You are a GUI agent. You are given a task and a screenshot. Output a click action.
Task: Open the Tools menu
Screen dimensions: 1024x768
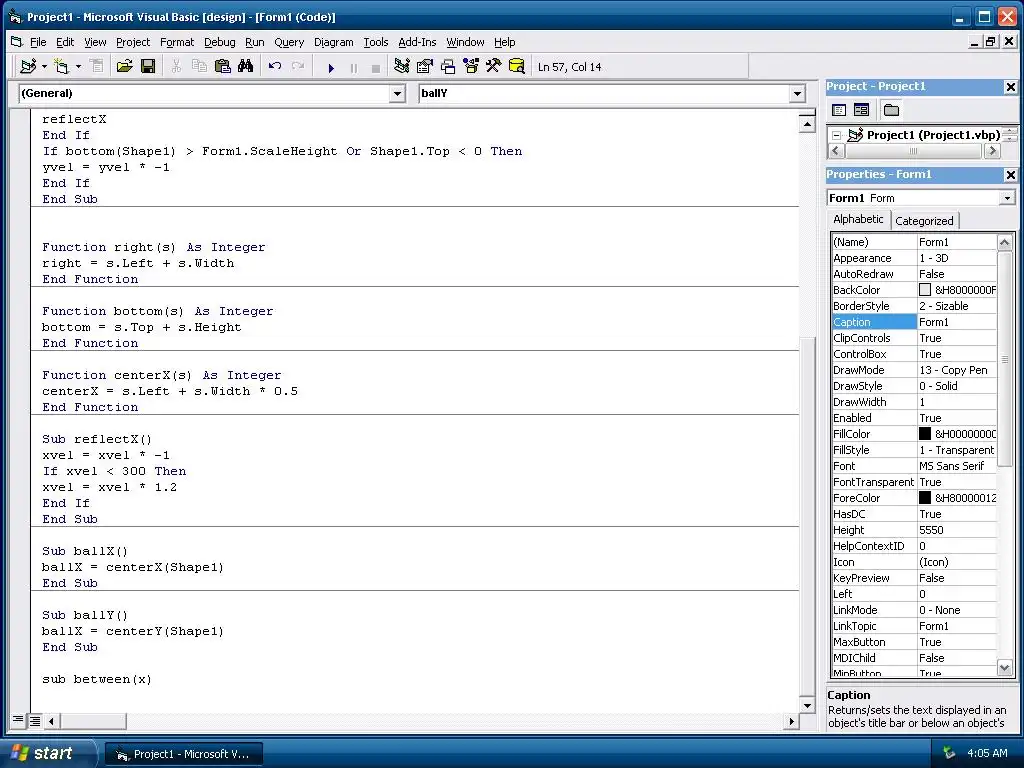click(x=376, y=42)
